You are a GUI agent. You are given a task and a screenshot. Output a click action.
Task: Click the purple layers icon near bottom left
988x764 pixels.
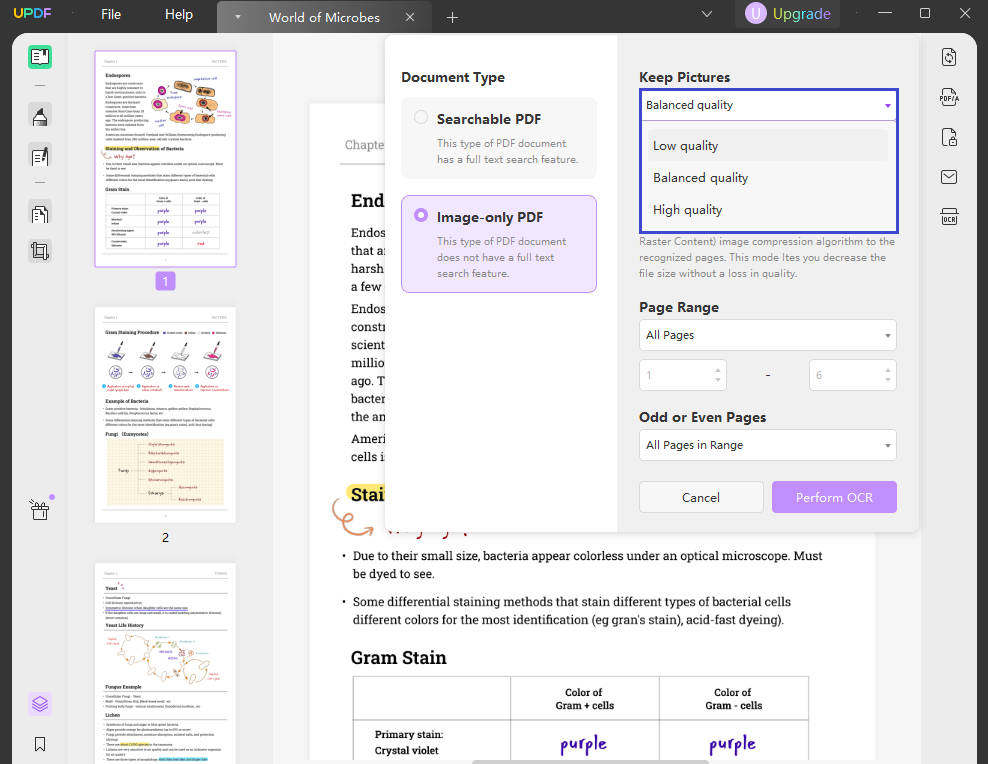click(x=40, y=703)
